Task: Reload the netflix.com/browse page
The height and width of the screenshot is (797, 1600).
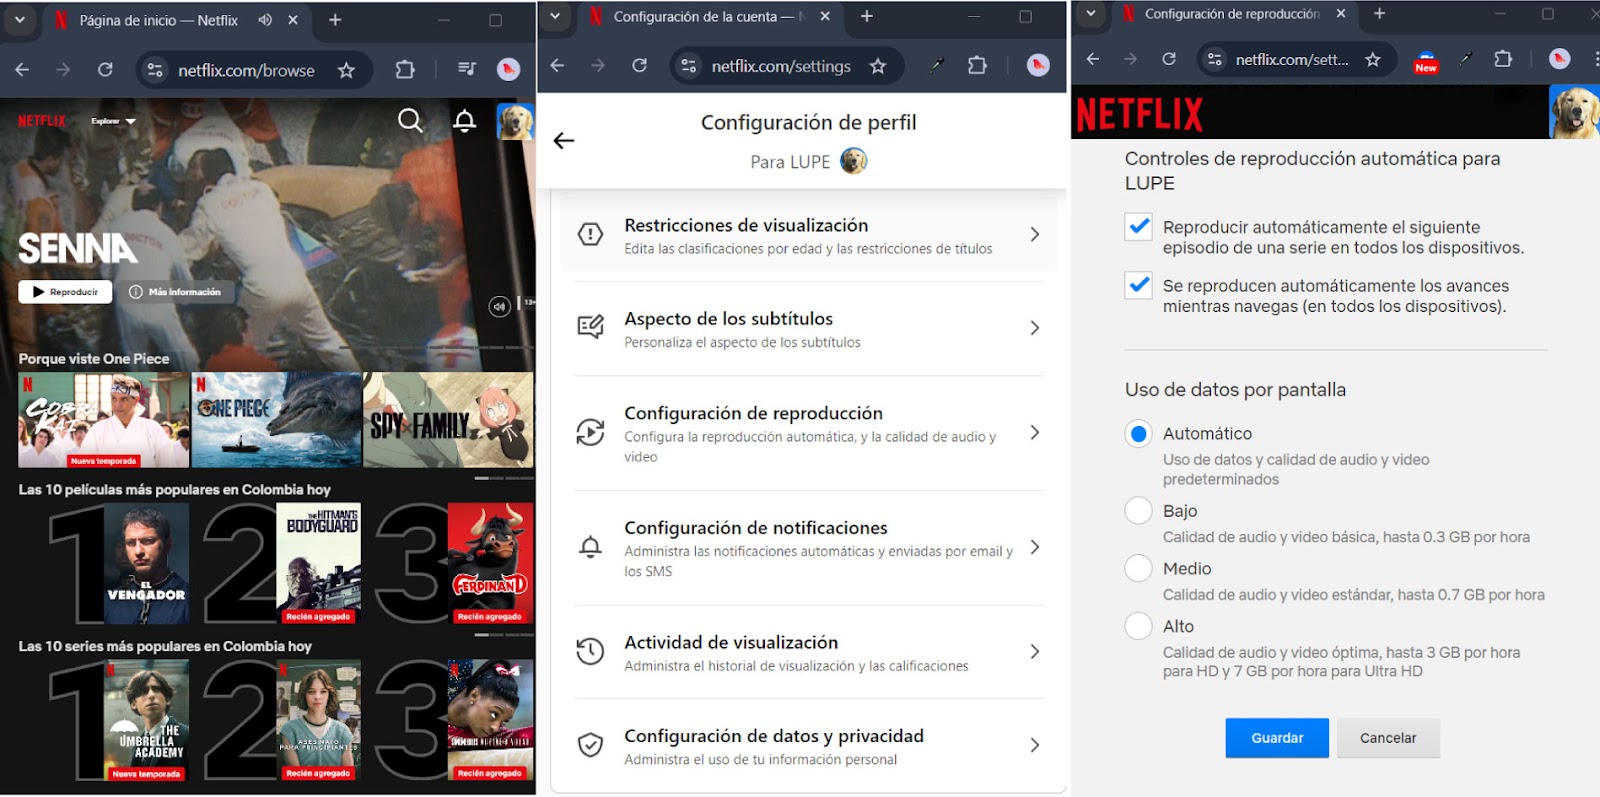Action: (x=105, y=70)
